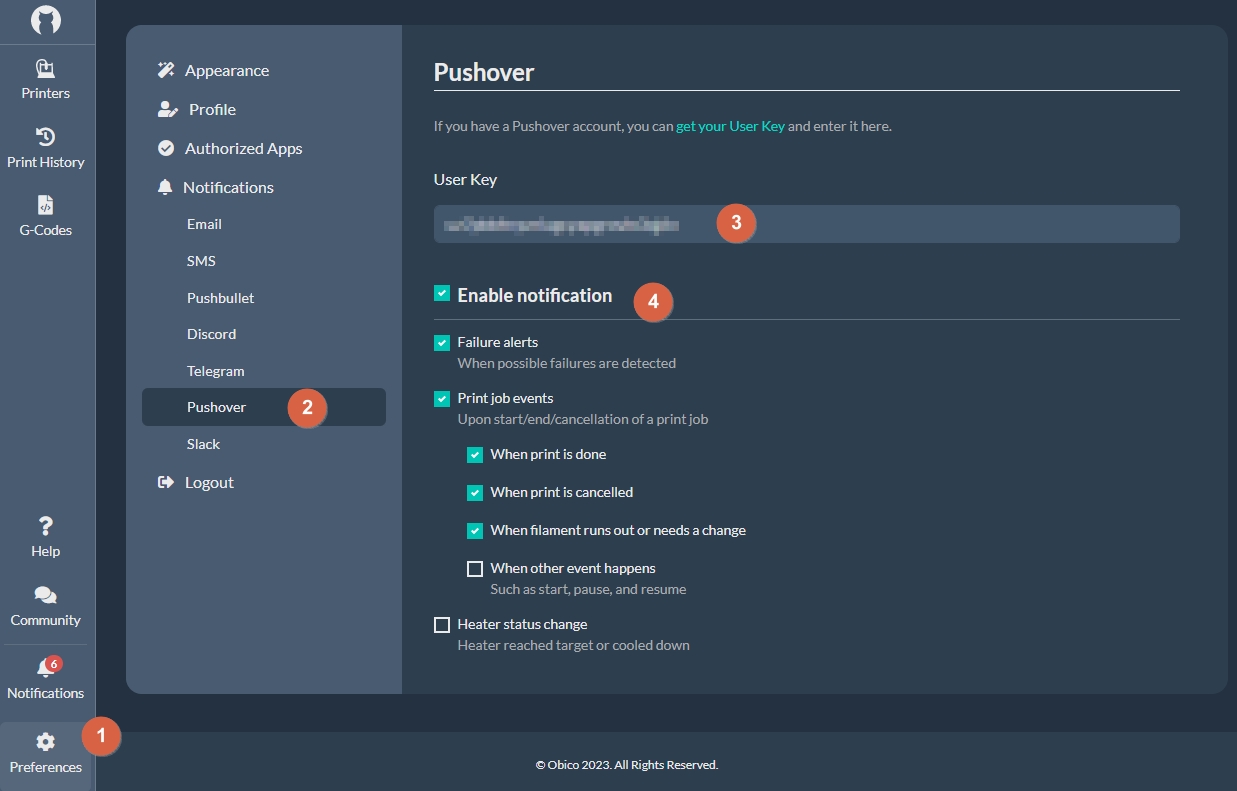The image size is (1237, 791).
Task: Open Print History clock icon
Action: 46,137
